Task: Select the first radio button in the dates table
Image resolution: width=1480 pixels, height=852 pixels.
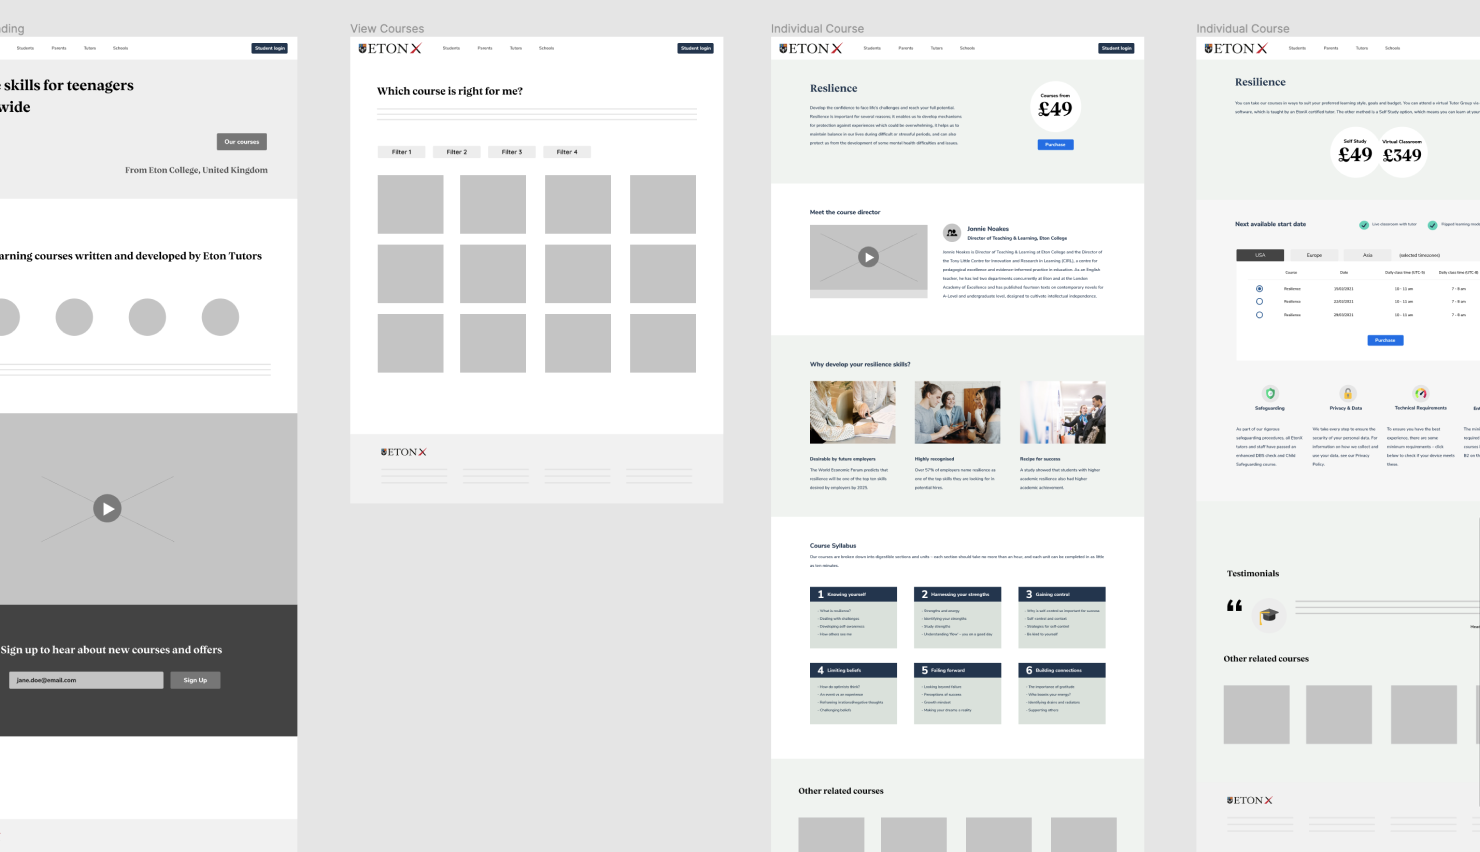Action: pyautogui.click(x=1259, y=288)
